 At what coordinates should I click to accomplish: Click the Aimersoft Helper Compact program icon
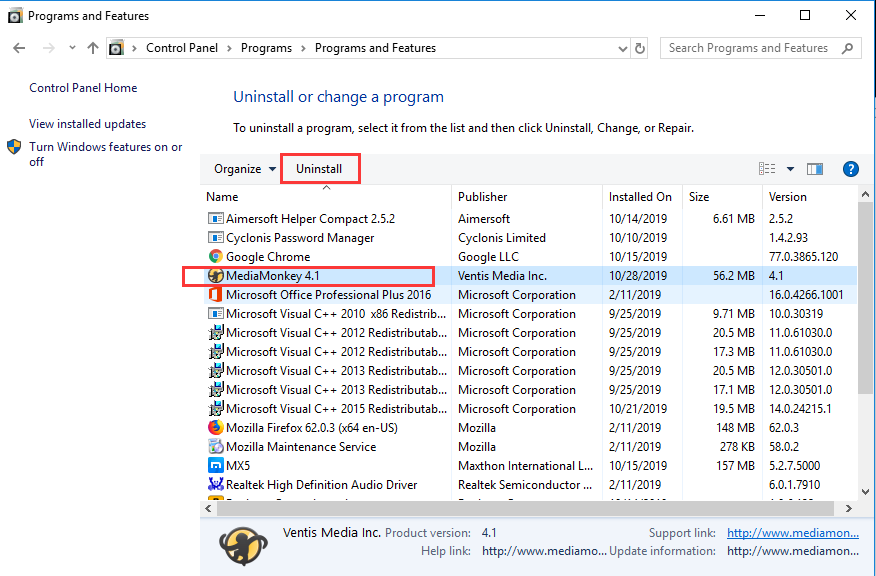point(215,218)
